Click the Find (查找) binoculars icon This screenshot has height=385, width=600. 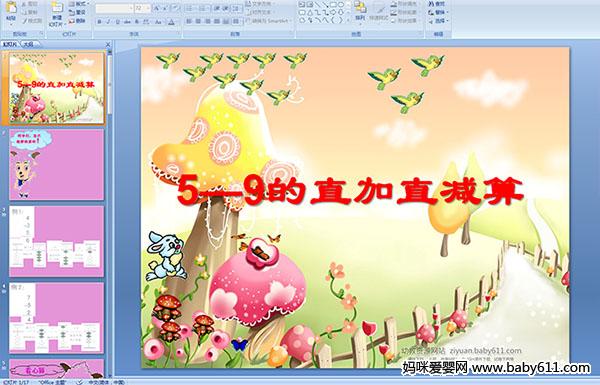pos(432,4)
